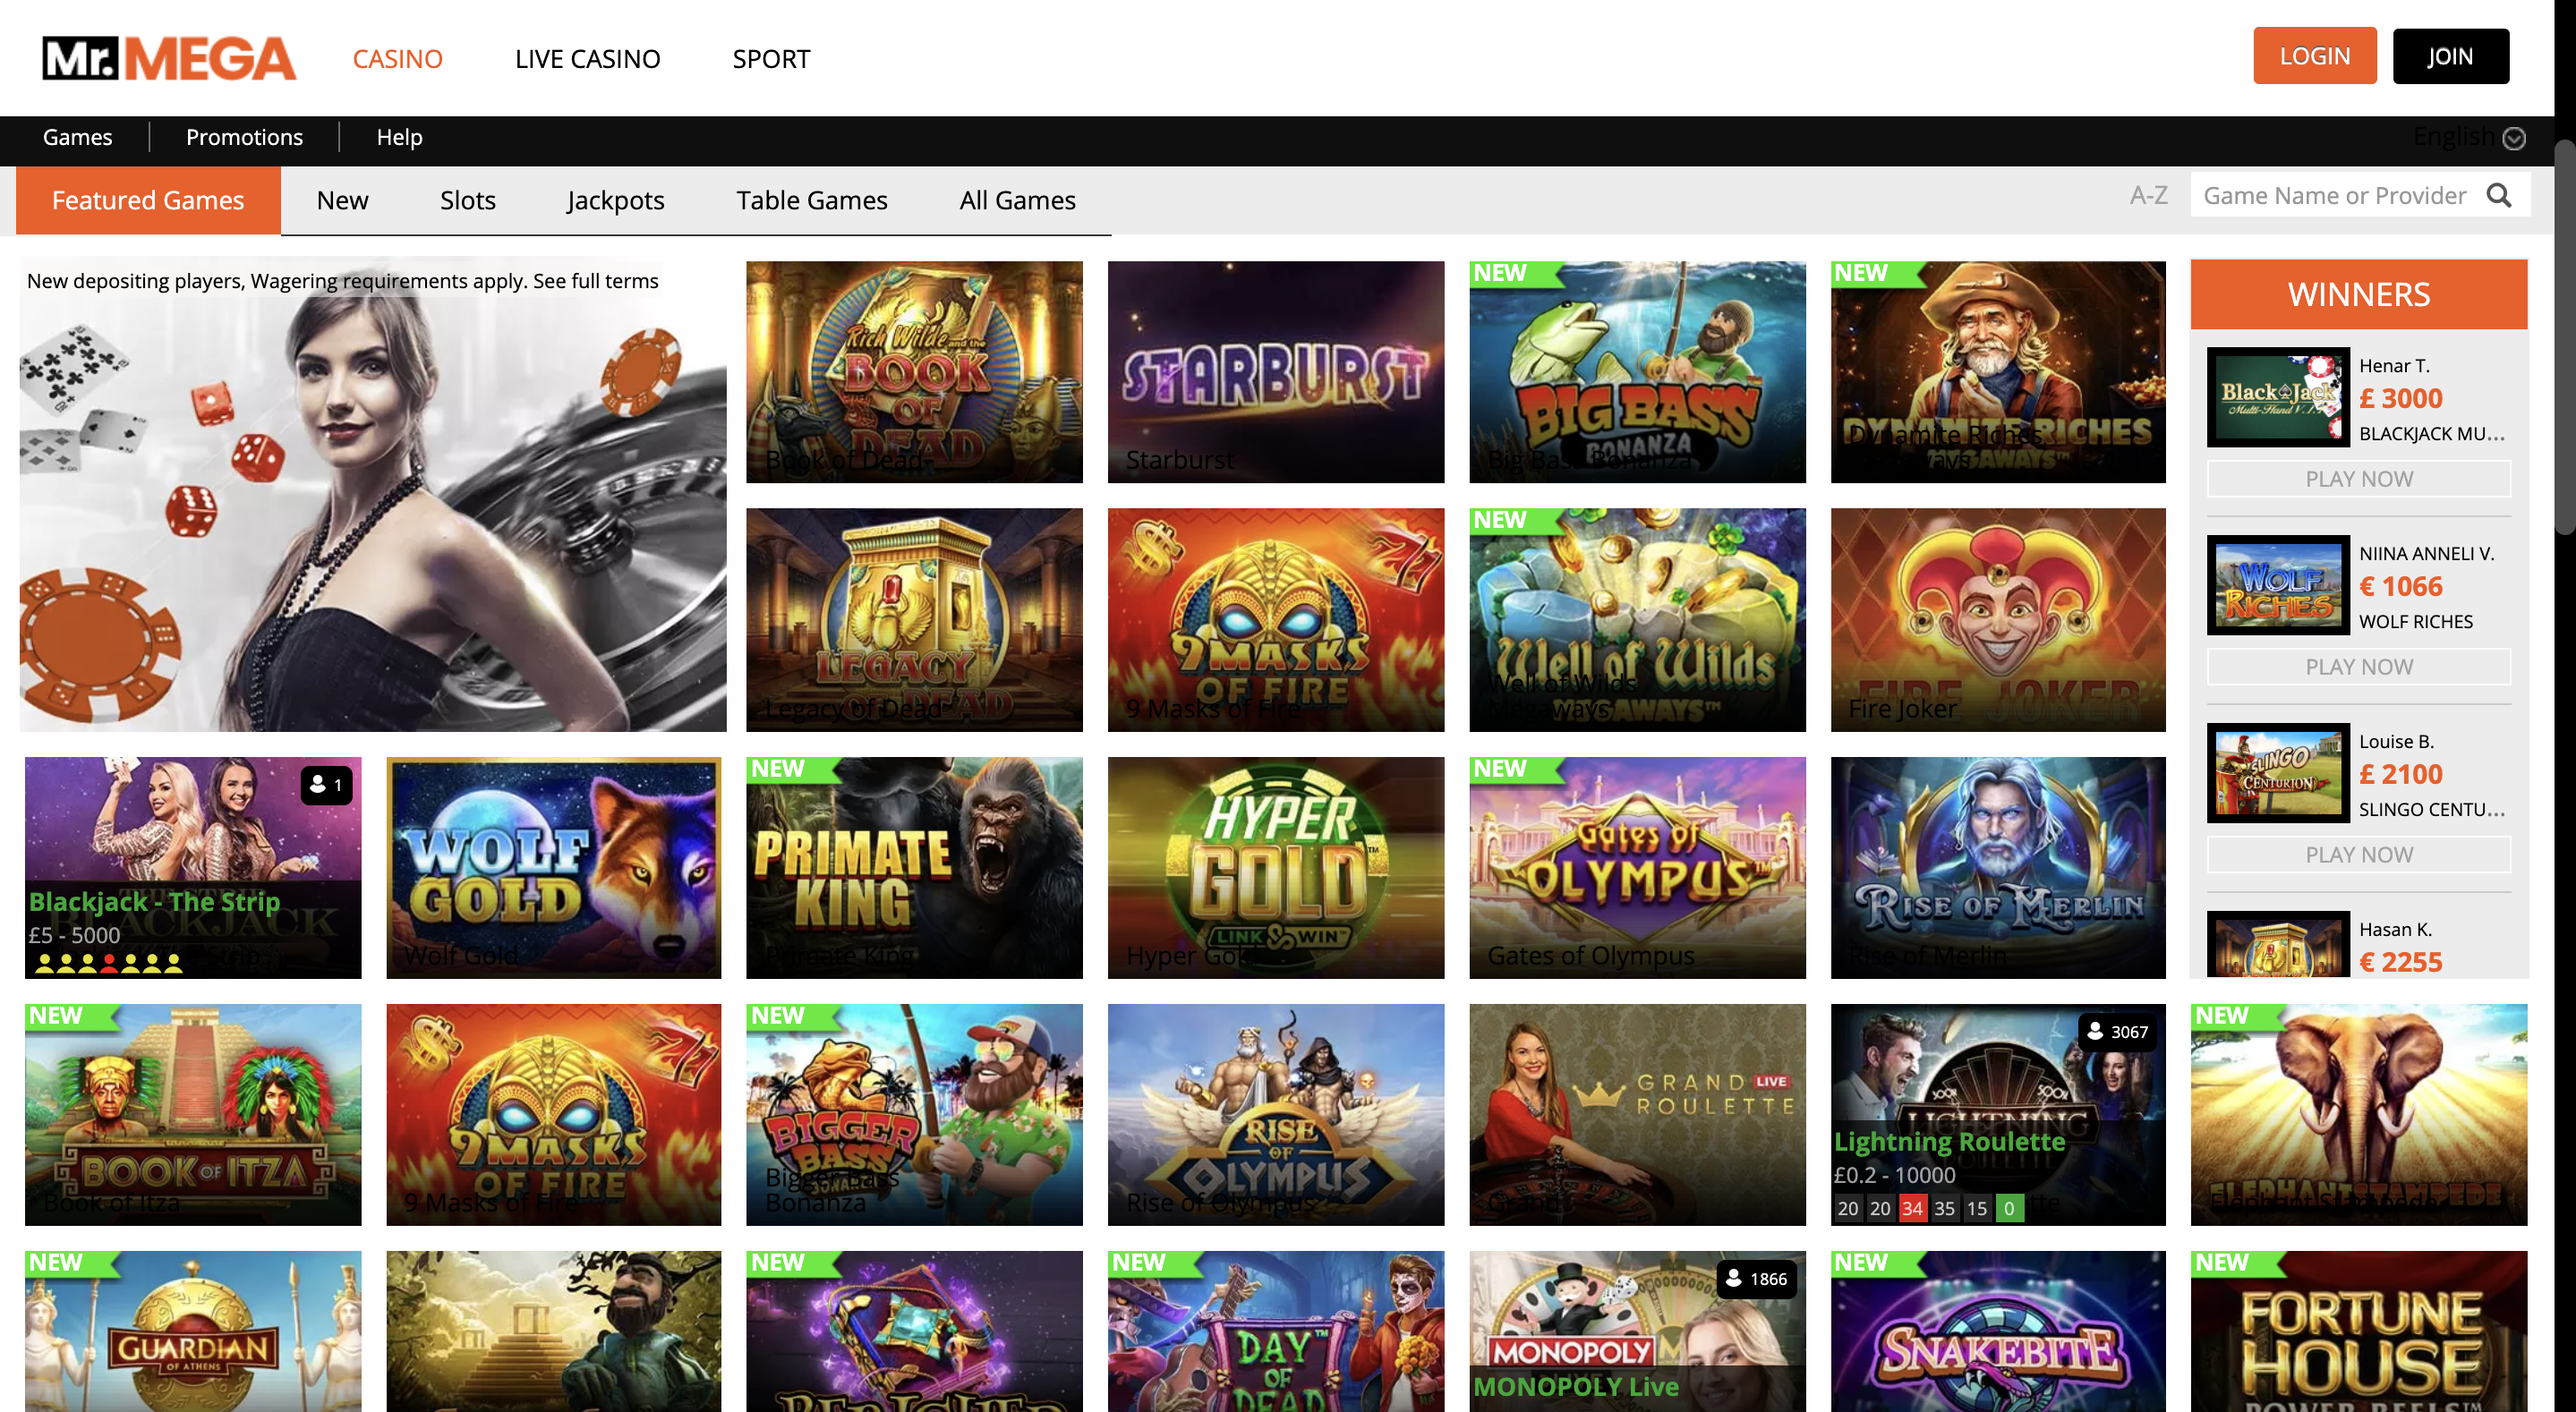Click Blackjack Multi-Hand winner thumbnail
2576x1412 pixels.
pyautogui.click(x=2278, y=397)
